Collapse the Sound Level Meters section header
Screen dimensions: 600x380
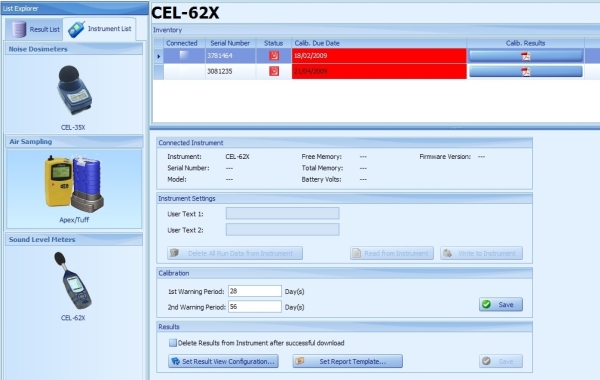coord(74,240)
